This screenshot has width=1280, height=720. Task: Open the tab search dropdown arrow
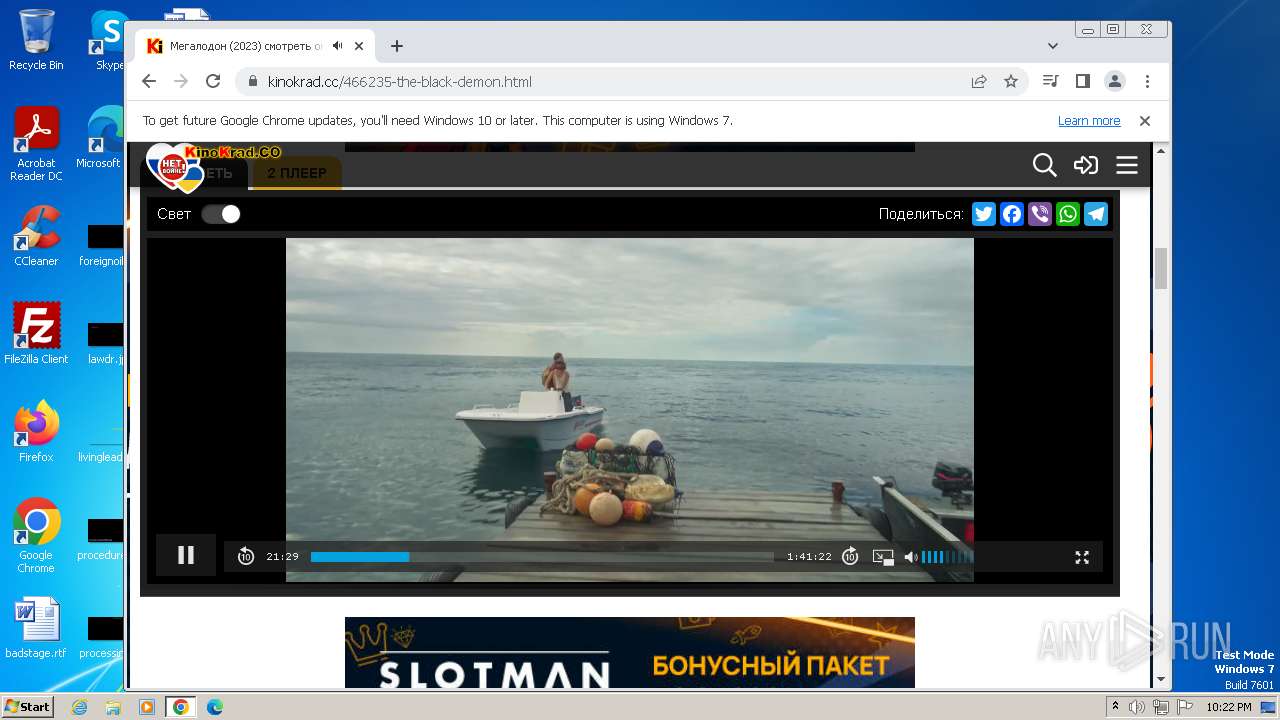coord(1053,46)
